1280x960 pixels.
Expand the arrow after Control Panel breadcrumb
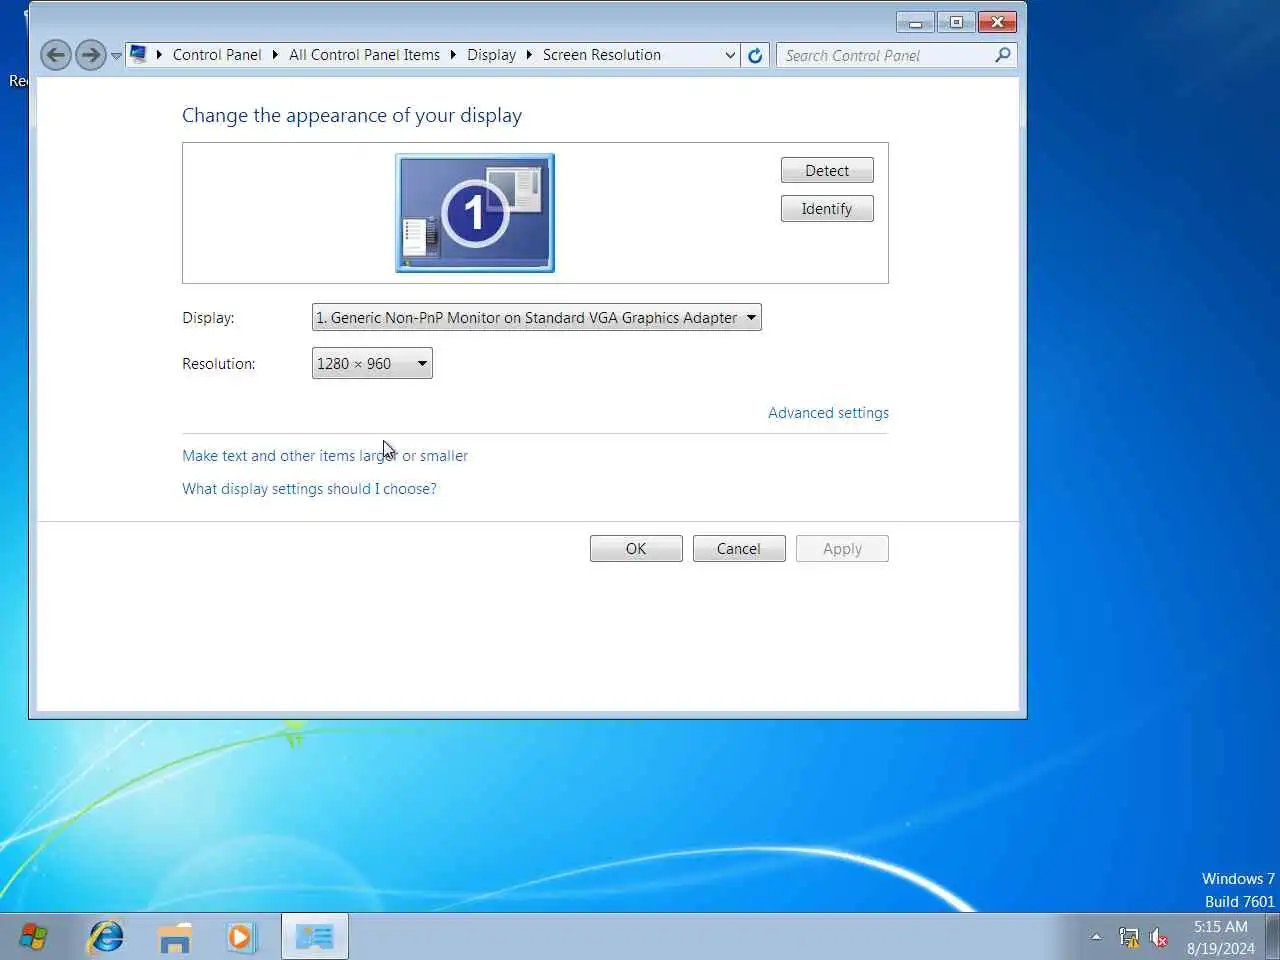point(275,55)
